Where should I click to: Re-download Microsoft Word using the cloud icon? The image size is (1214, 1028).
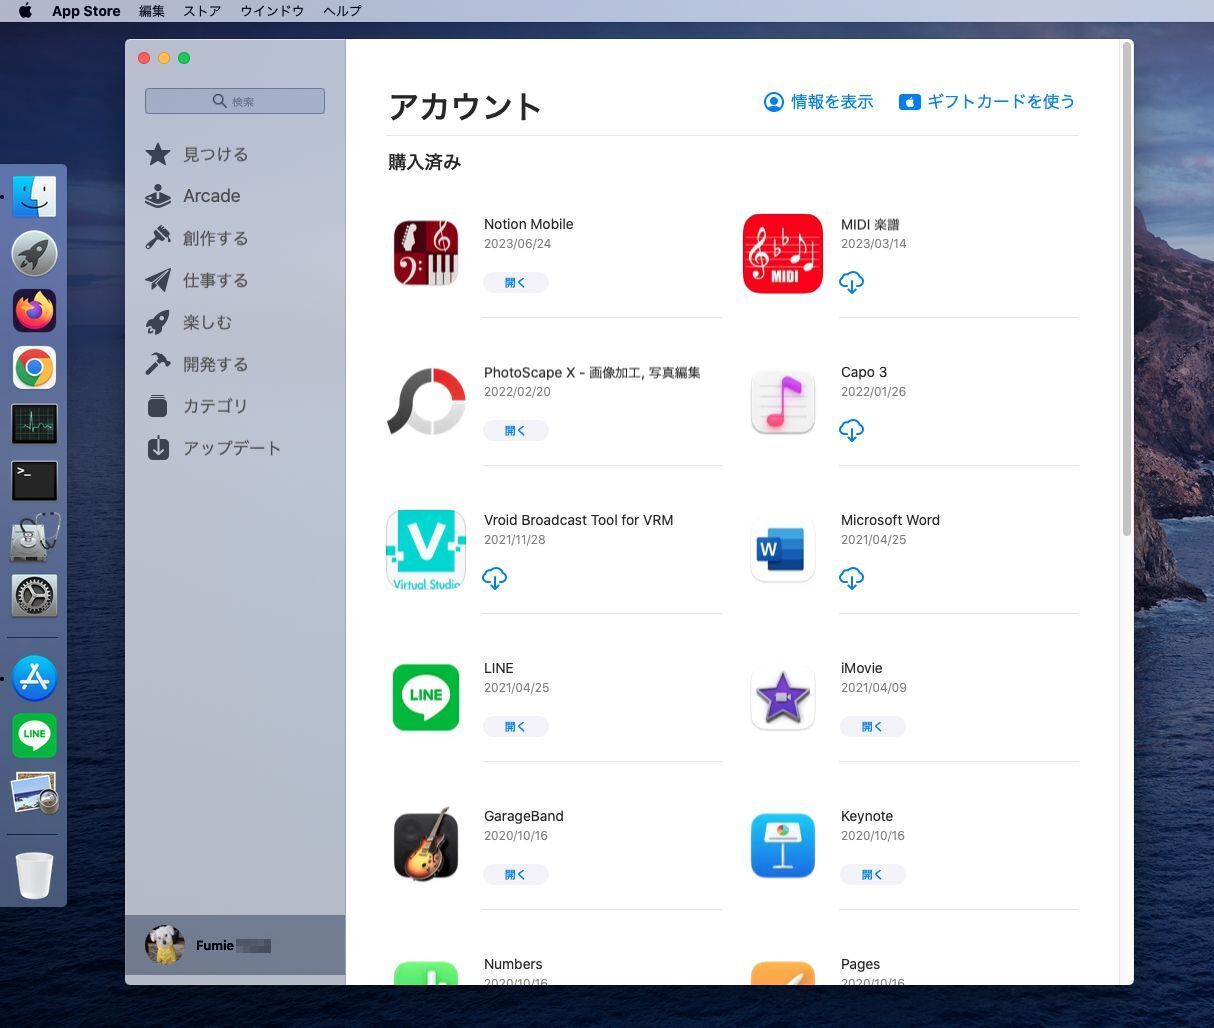point(851,578)
